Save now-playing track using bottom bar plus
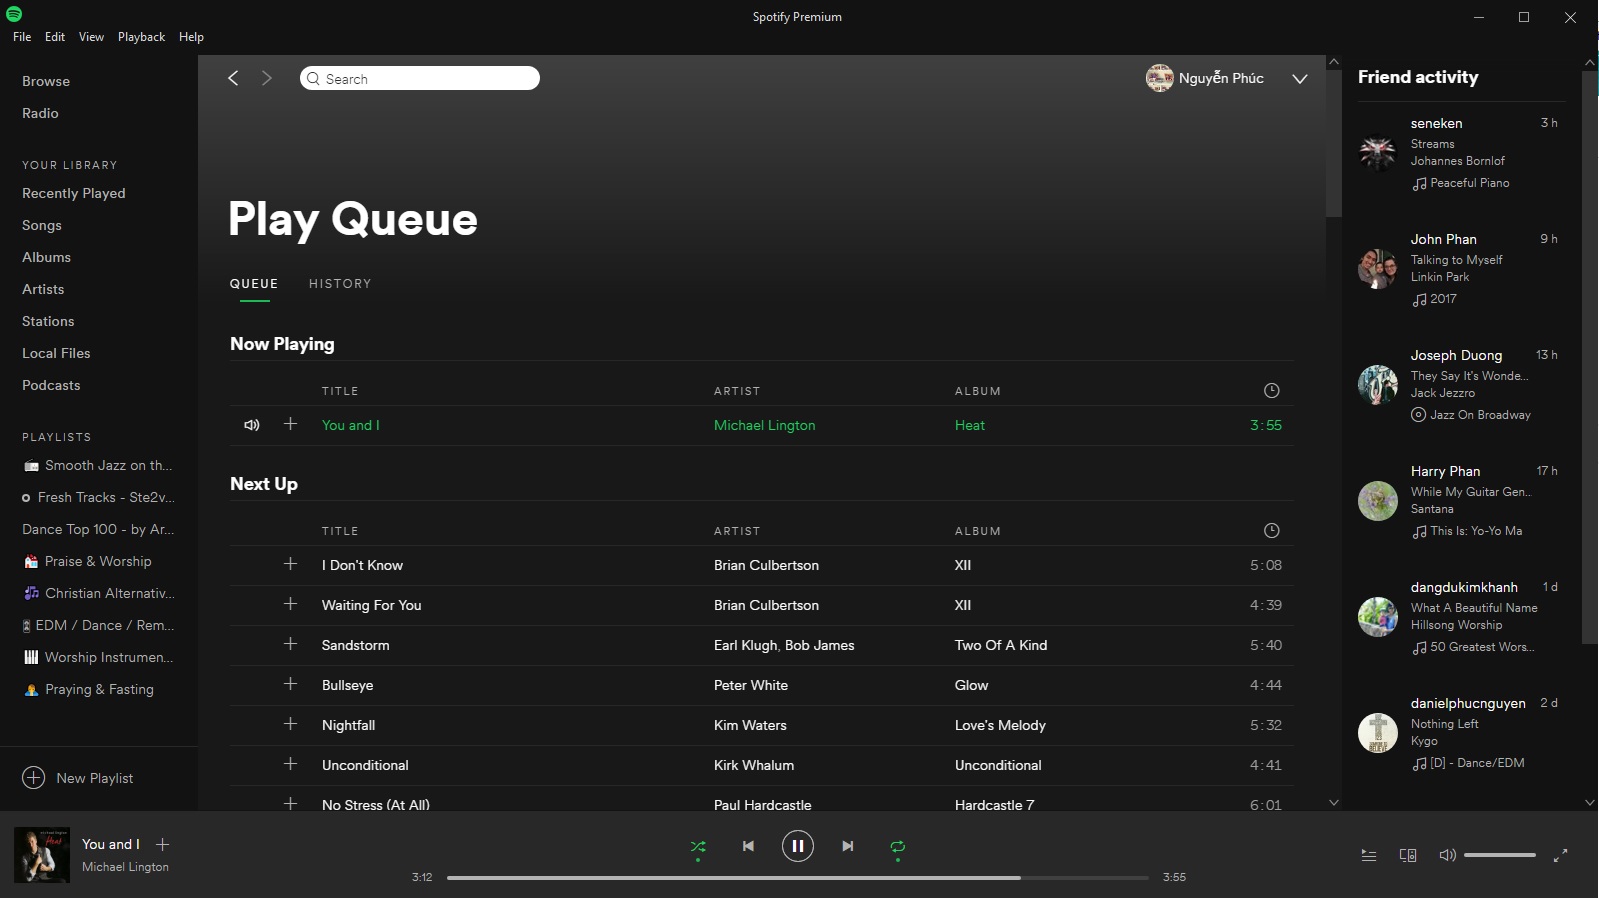Screen dimensions: 1599x899 (x=163, y=844)
